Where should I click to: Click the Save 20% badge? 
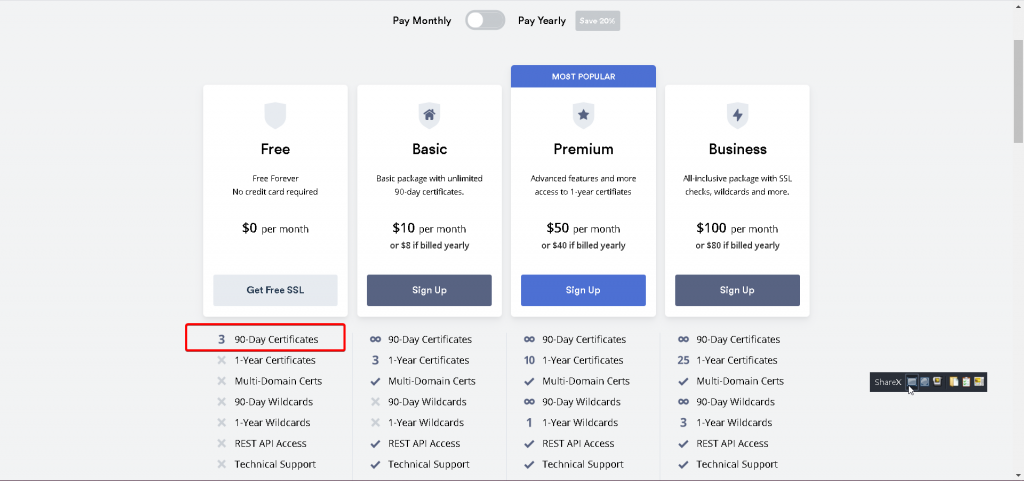[597, 20]
